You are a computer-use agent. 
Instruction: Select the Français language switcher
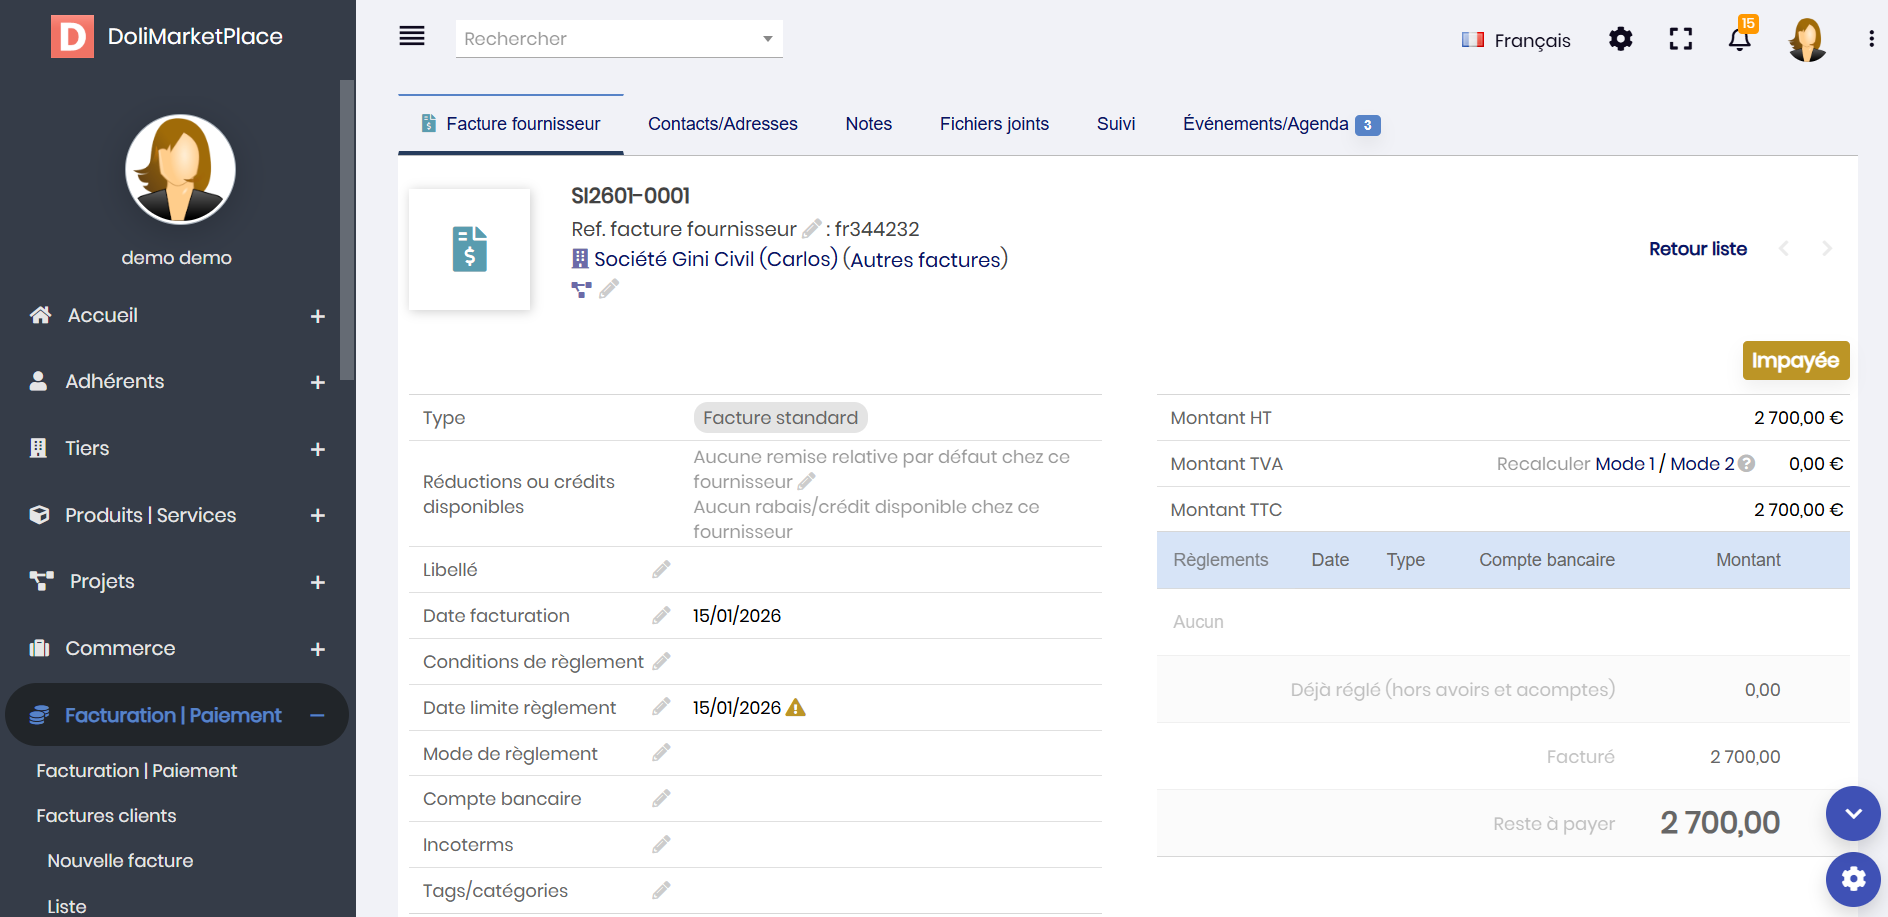pos(1516,40)
